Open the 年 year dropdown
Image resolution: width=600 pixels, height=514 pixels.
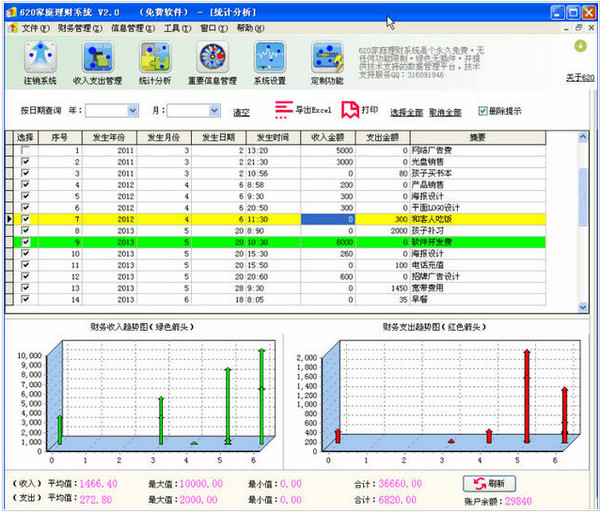(x=132, y=111)
